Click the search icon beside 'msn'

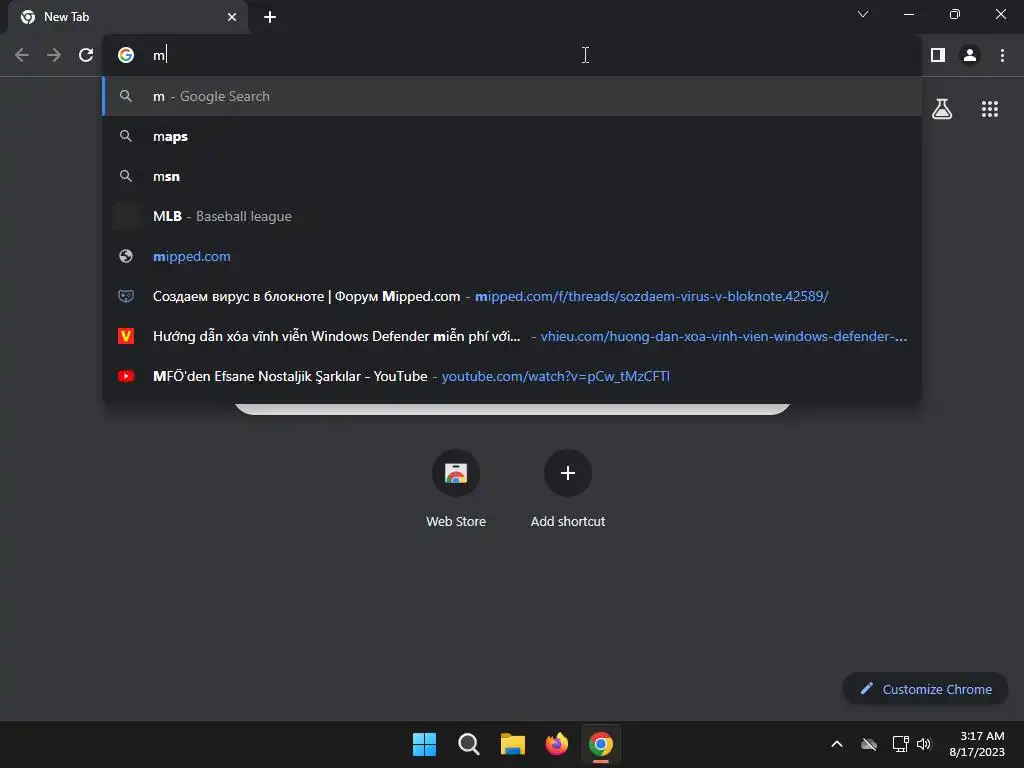[x=126, y=176]
